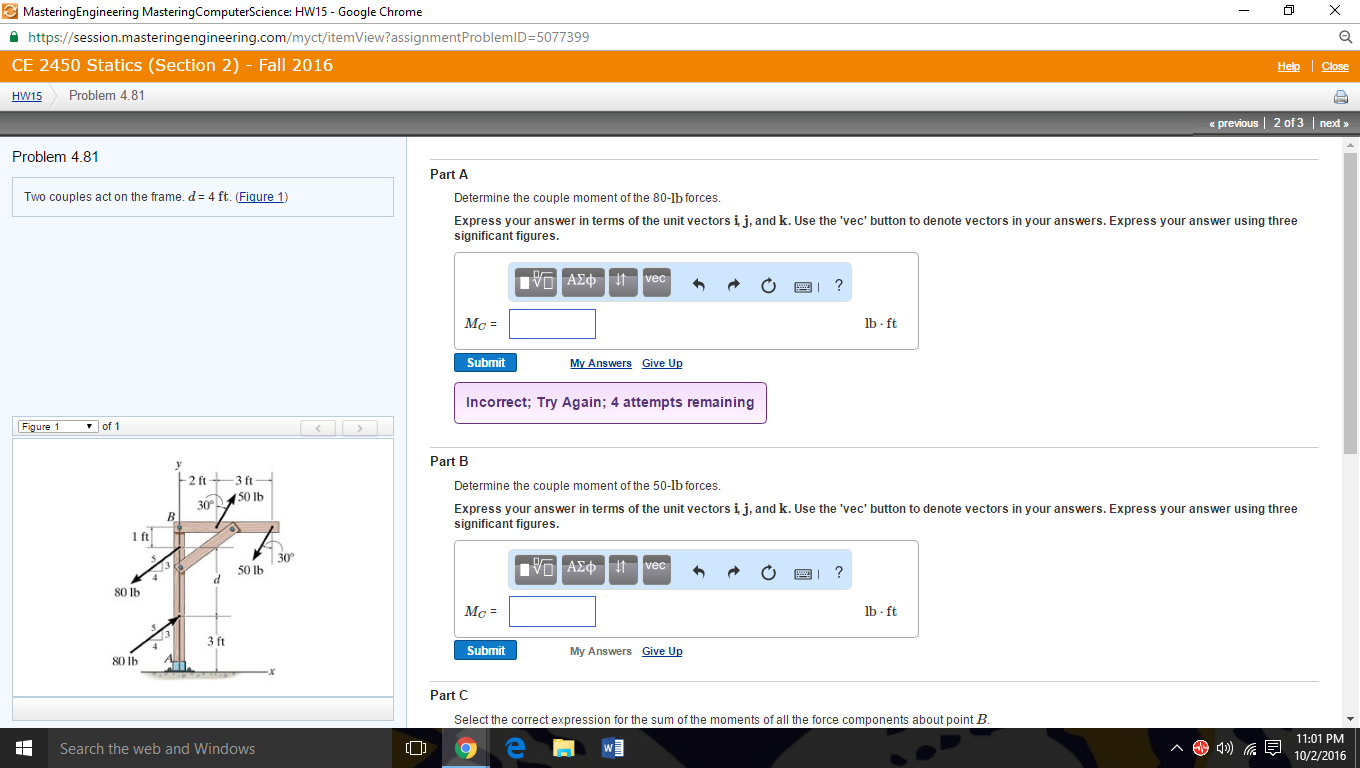Open the Figure 1 selector dropdown
Viewport: 1360px width, 768px height.
click(x=57, y=425)
